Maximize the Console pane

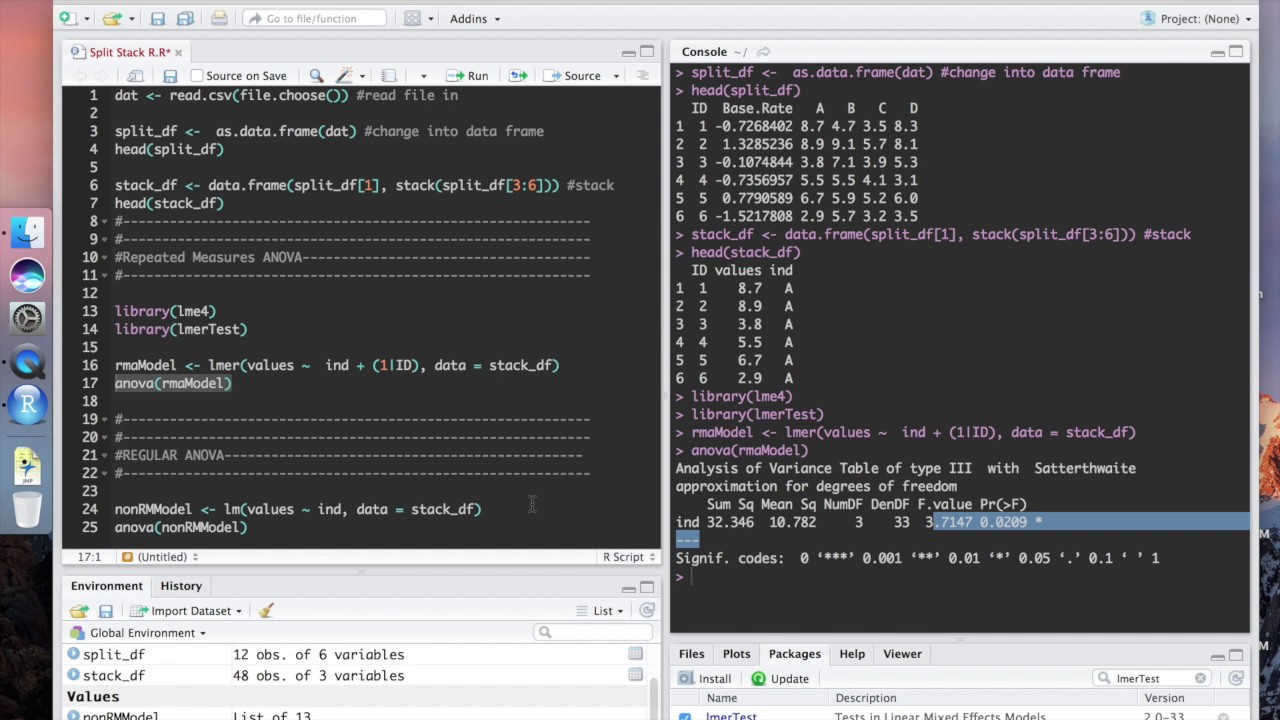coord(1236,52)
